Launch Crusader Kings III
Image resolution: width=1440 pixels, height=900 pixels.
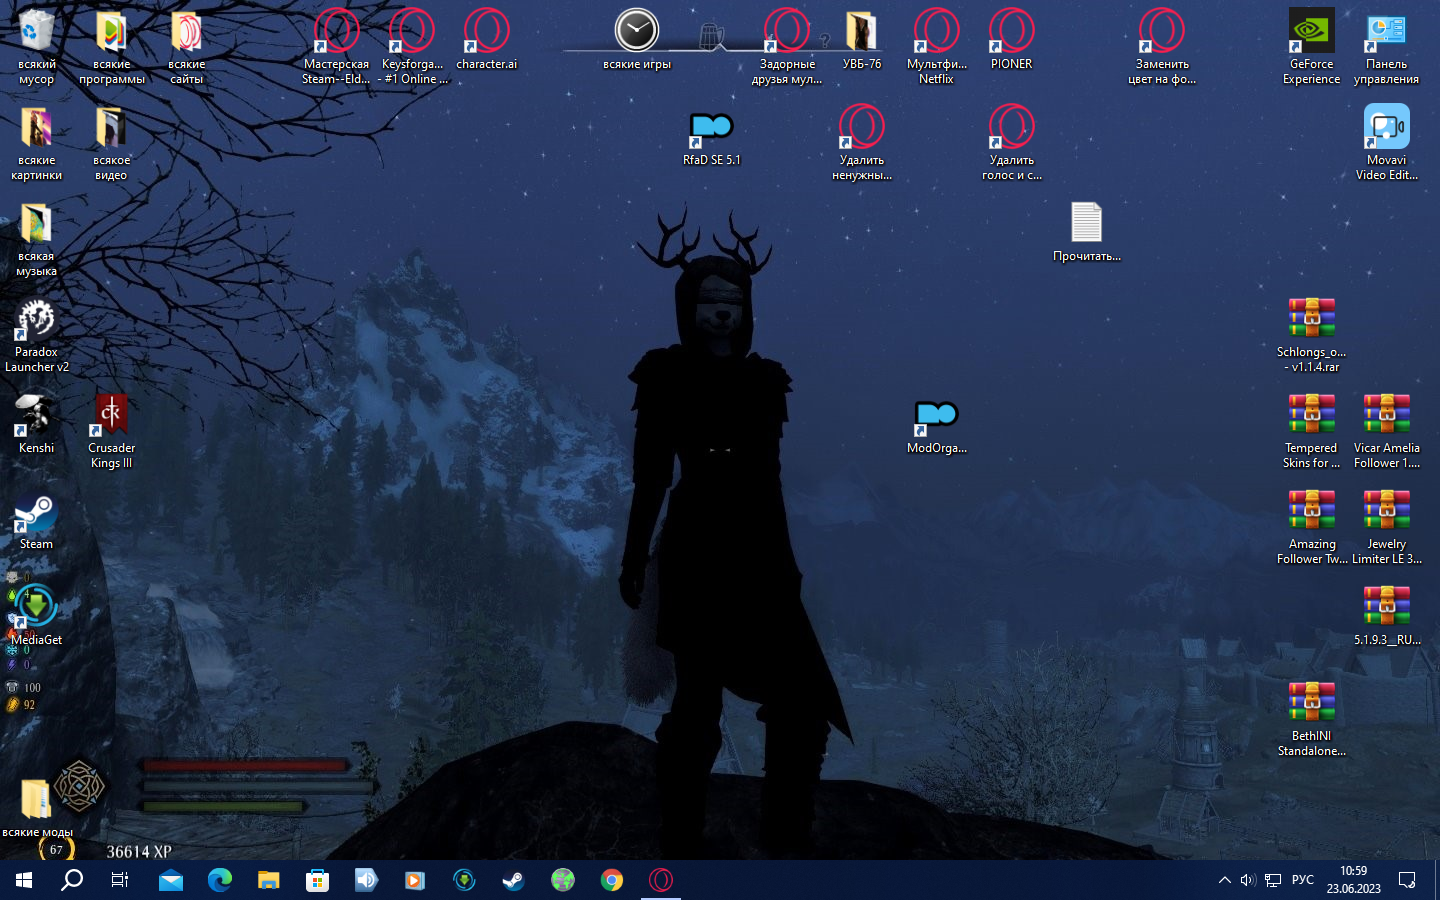point(111,430)
